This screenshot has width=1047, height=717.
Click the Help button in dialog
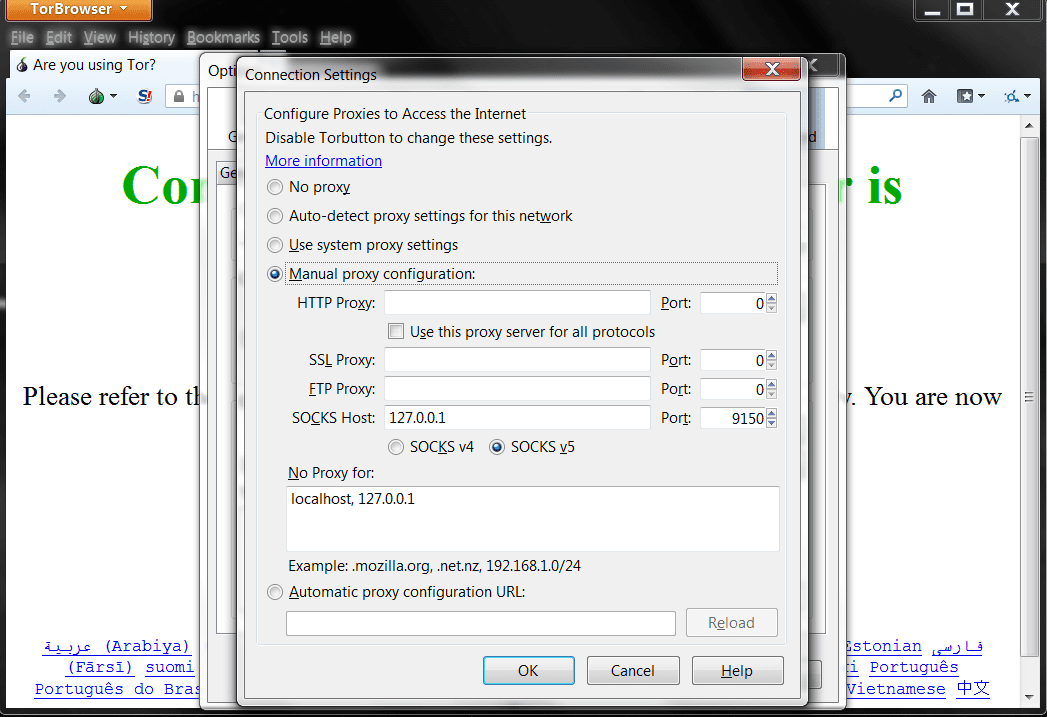click(x=737, y=670)
